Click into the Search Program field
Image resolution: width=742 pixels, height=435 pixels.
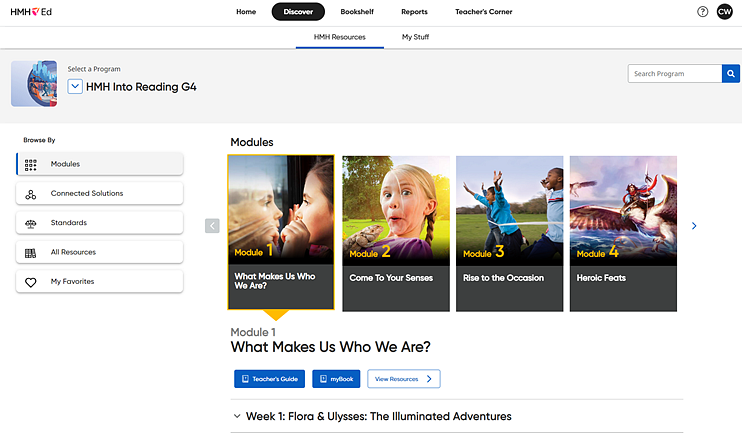click(675, 73)
